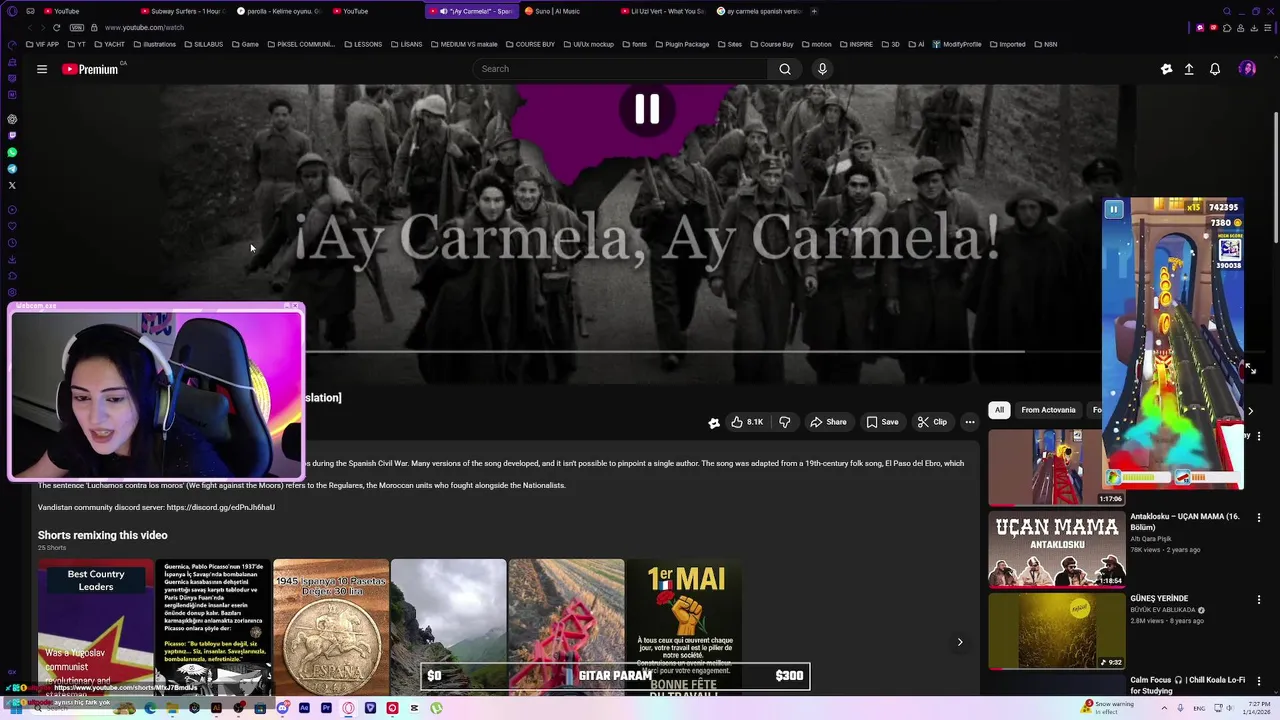
Task: Select the All recommendations chip
Action: tap(999, 410)
